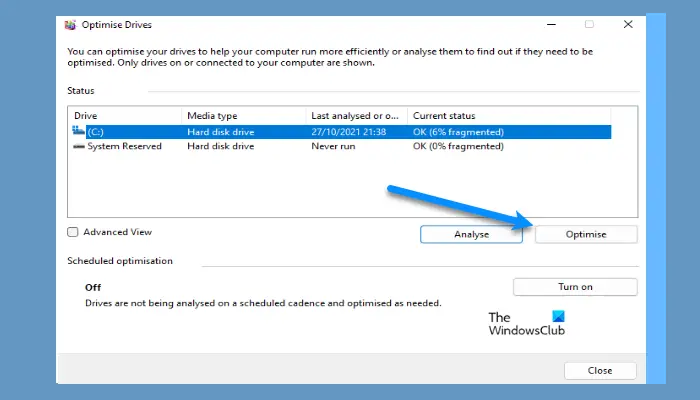Click the Last analysed column header
The image size is (700, 400).
(357, 116)
